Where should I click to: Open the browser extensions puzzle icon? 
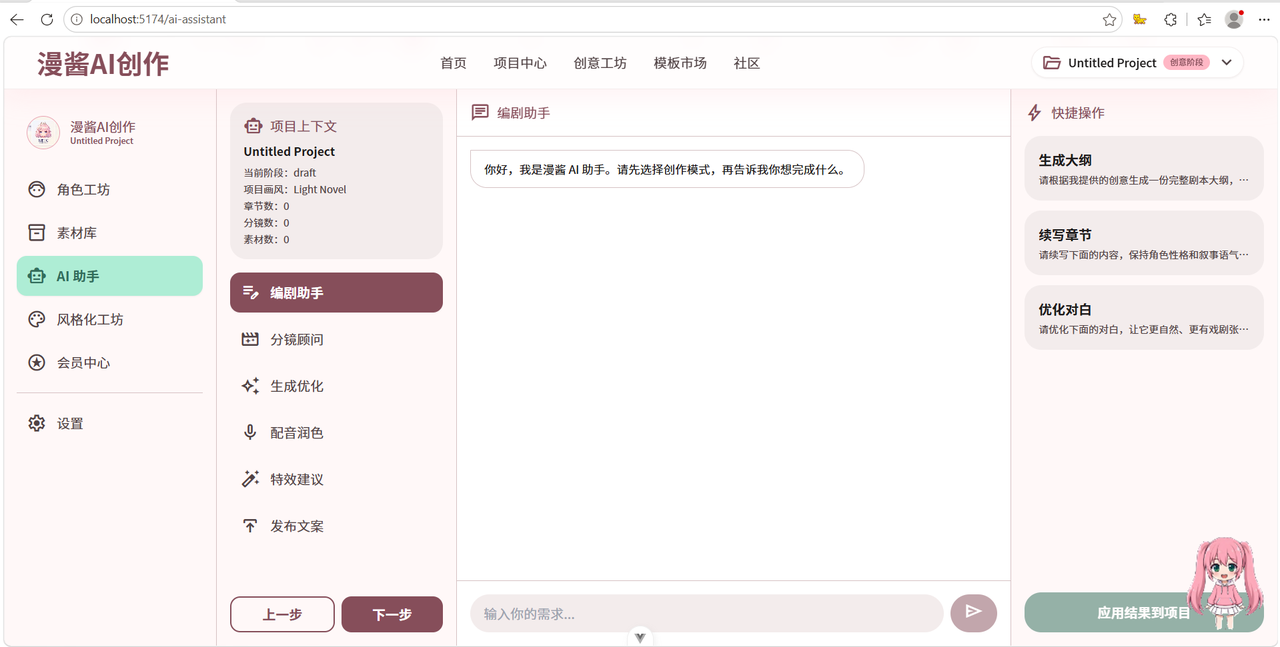1170,19
